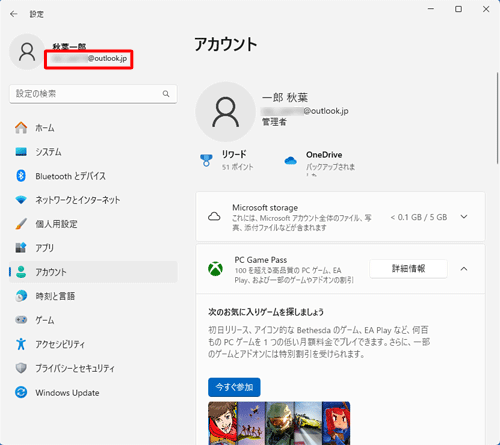Click the 時刻と言語 globe icon
Viewport: 500px width, 445px height.
point(21,296)
